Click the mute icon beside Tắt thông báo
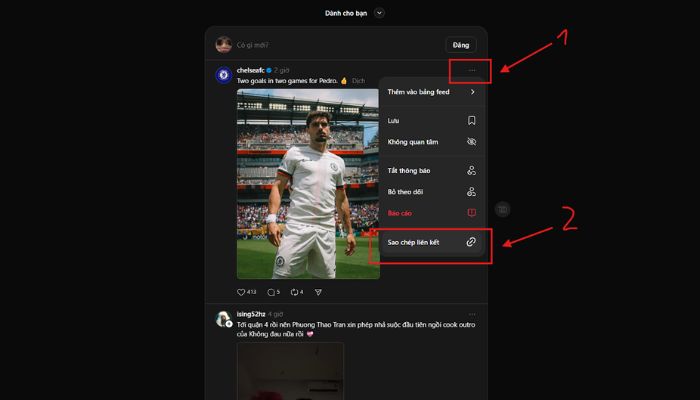The image size is (700, 400). tap(471, 170)
